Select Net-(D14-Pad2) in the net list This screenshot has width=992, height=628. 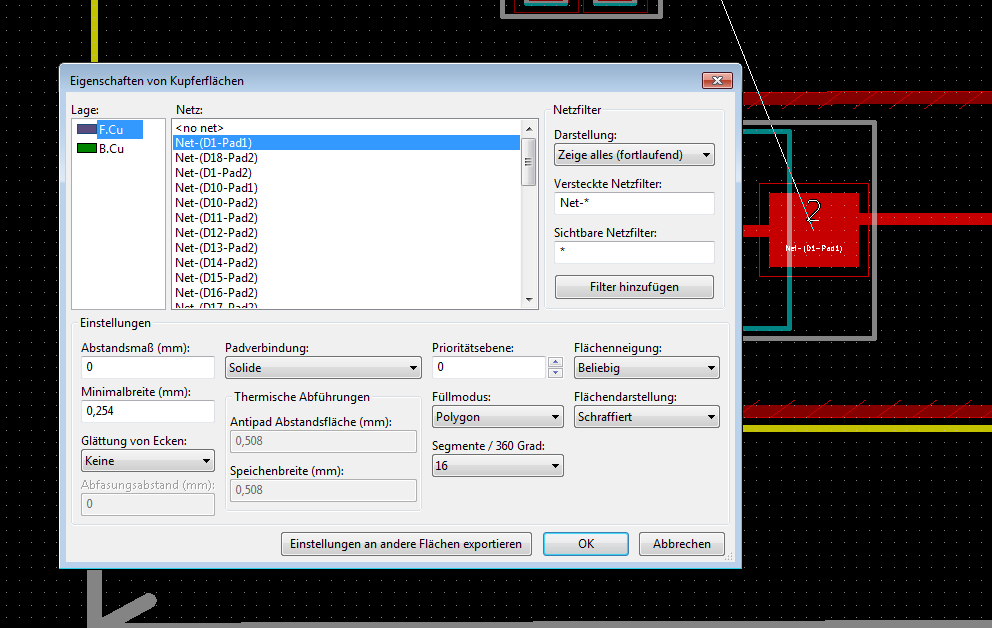pos(346,263)
